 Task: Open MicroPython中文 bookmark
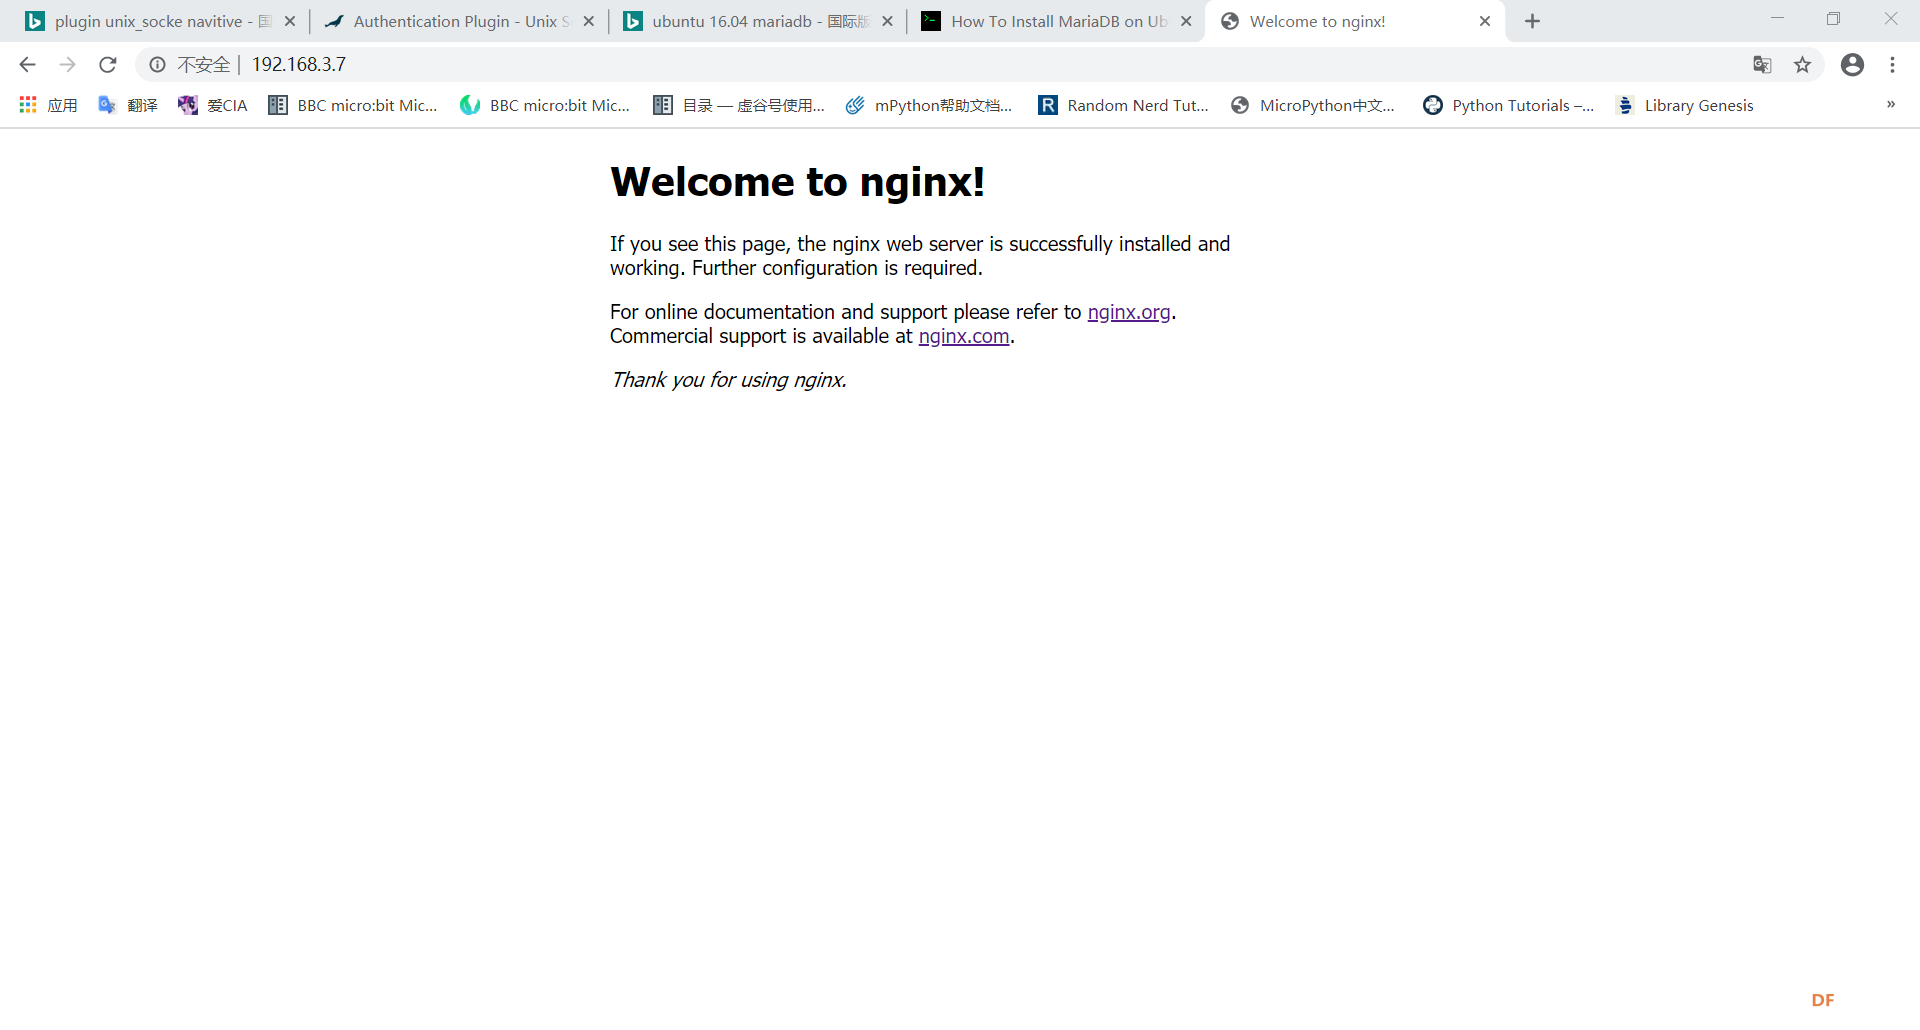pos(1313,105)
